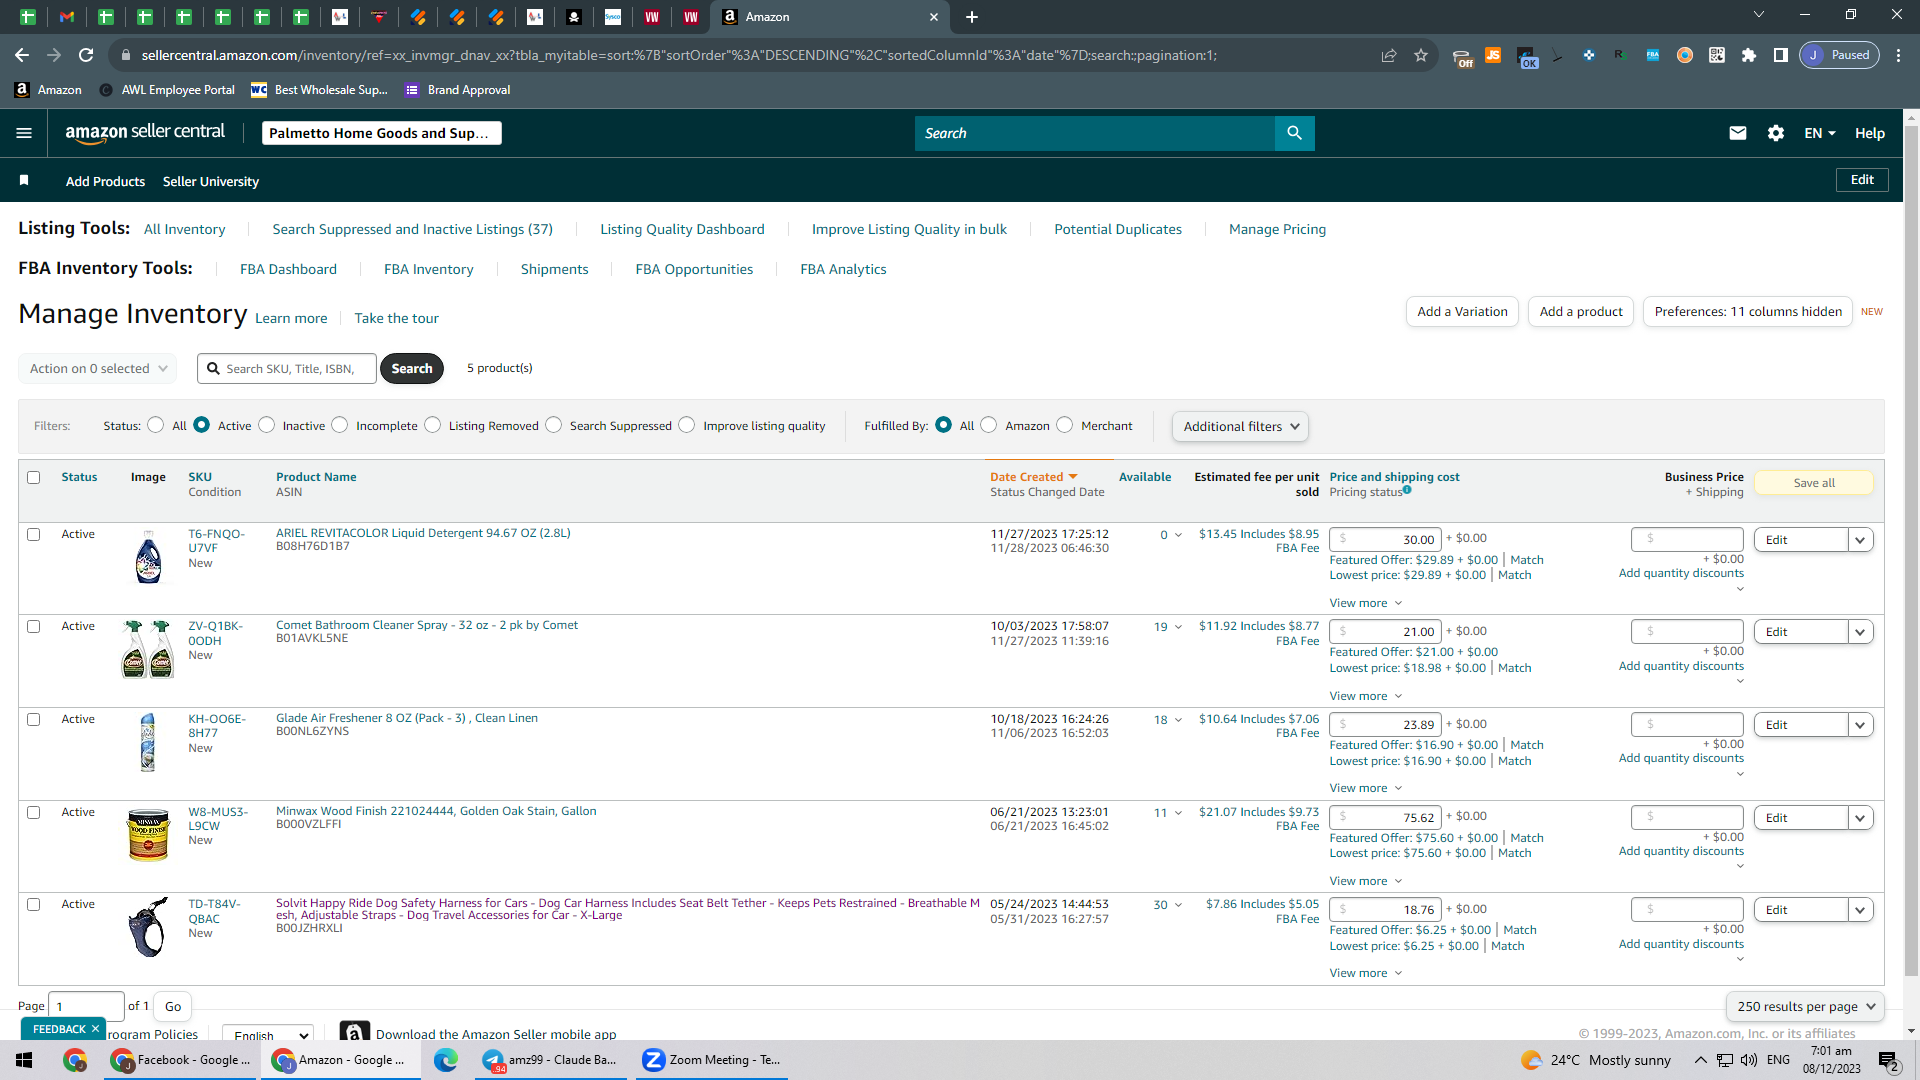Check the box for Comet Bathroom Cleaner row
This screenshot has width=1920, height=1080.
click(x=33, y=627)
